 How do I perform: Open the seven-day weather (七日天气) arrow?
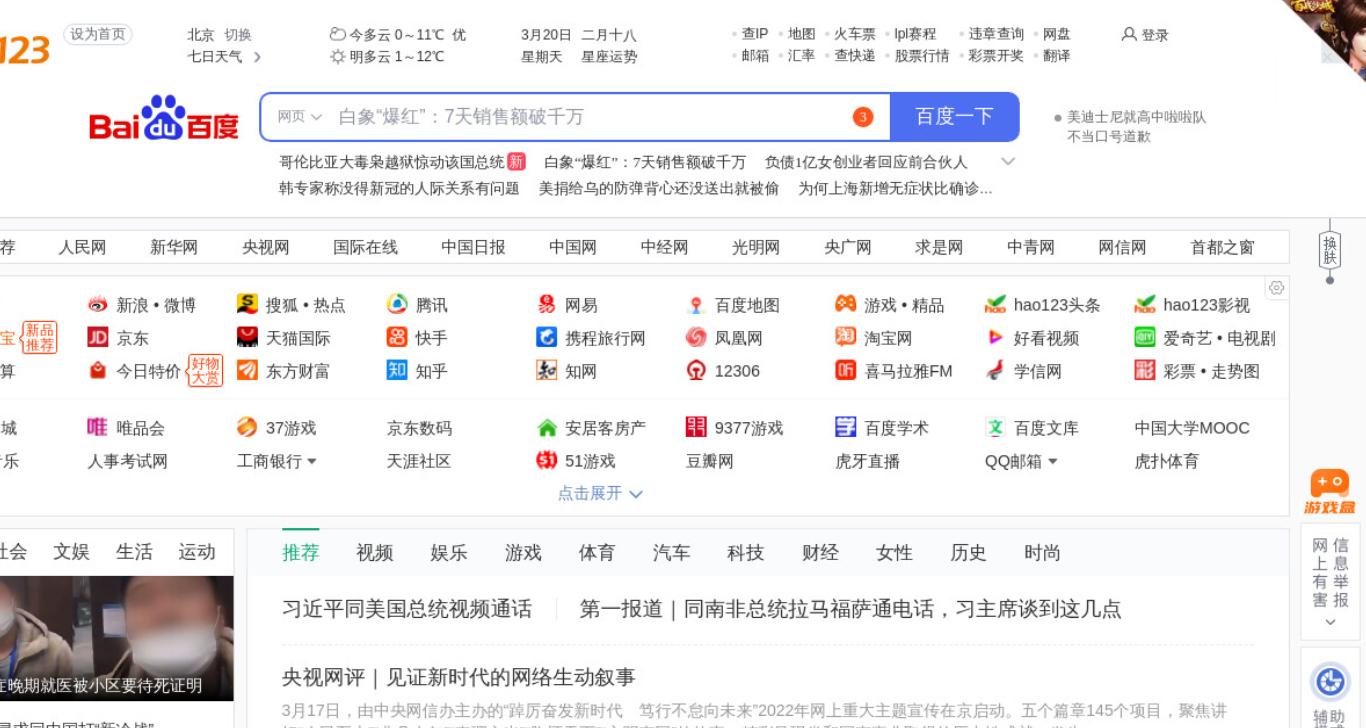coord(257,57)
